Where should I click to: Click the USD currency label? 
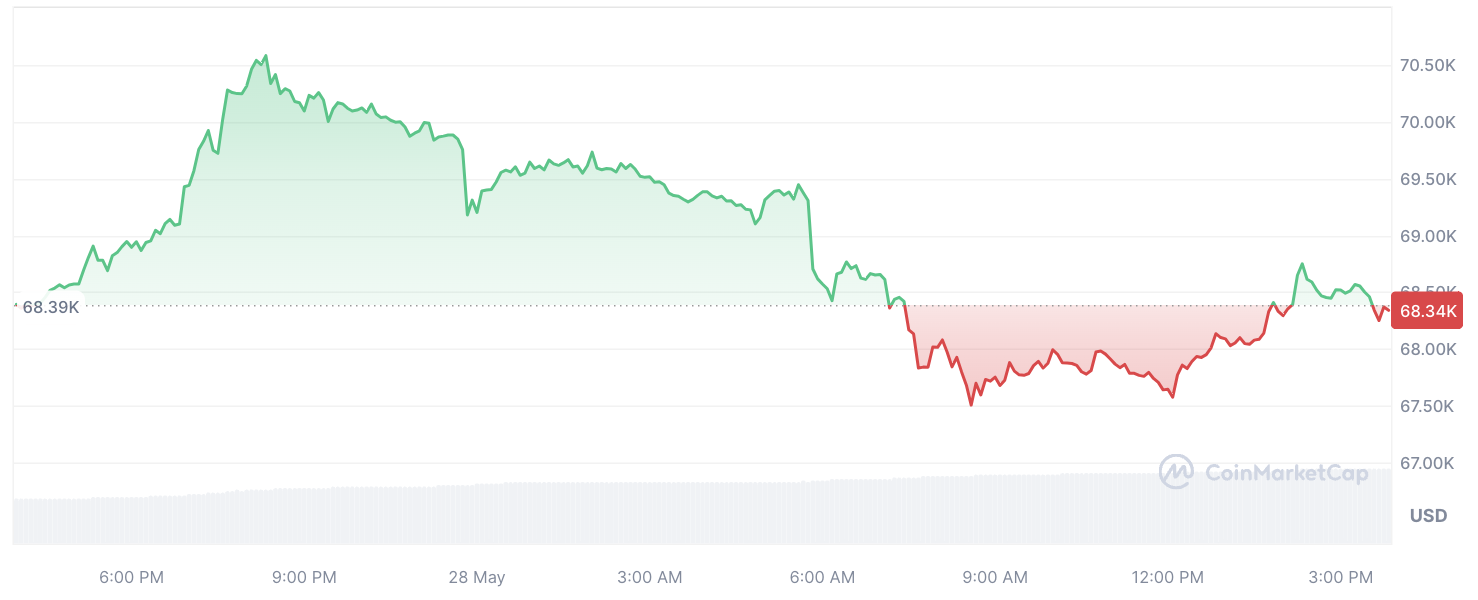point(1428,516)
